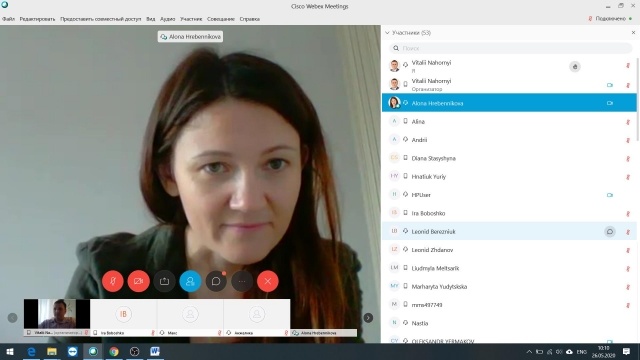Click the Поиск participant search field

click(x=510, y=48)
